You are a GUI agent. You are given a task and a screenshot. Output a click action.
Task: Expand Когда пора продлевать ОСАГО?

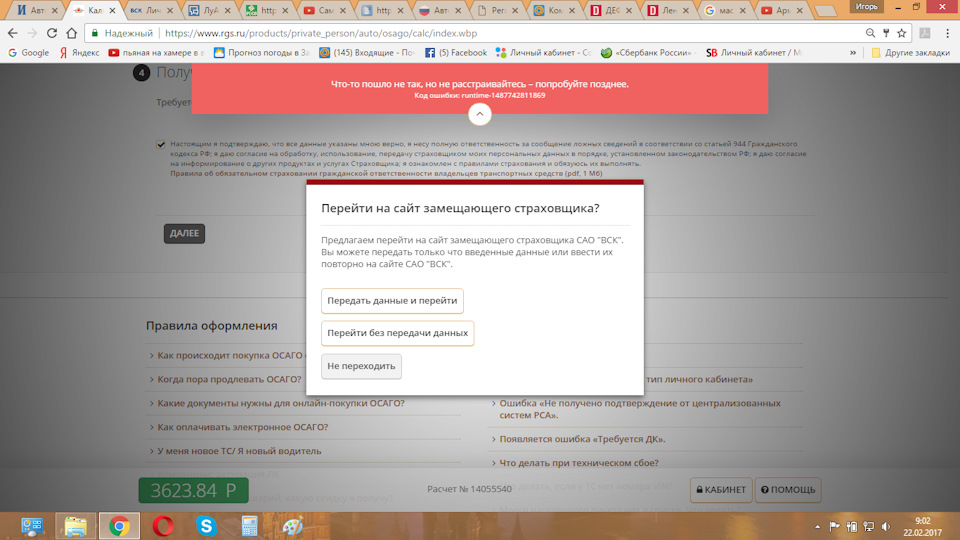[x=229, y=379]
